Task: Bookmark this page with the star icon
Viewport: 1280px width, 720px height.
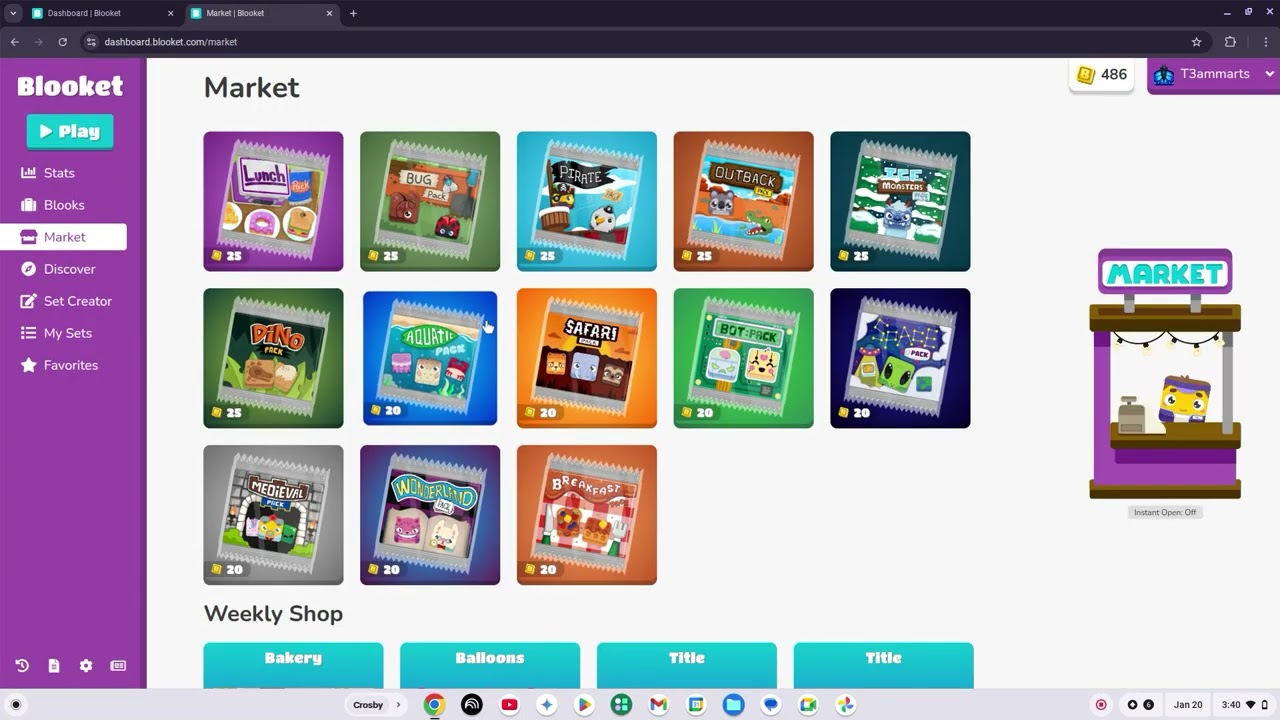Action: pos(1196,42)
